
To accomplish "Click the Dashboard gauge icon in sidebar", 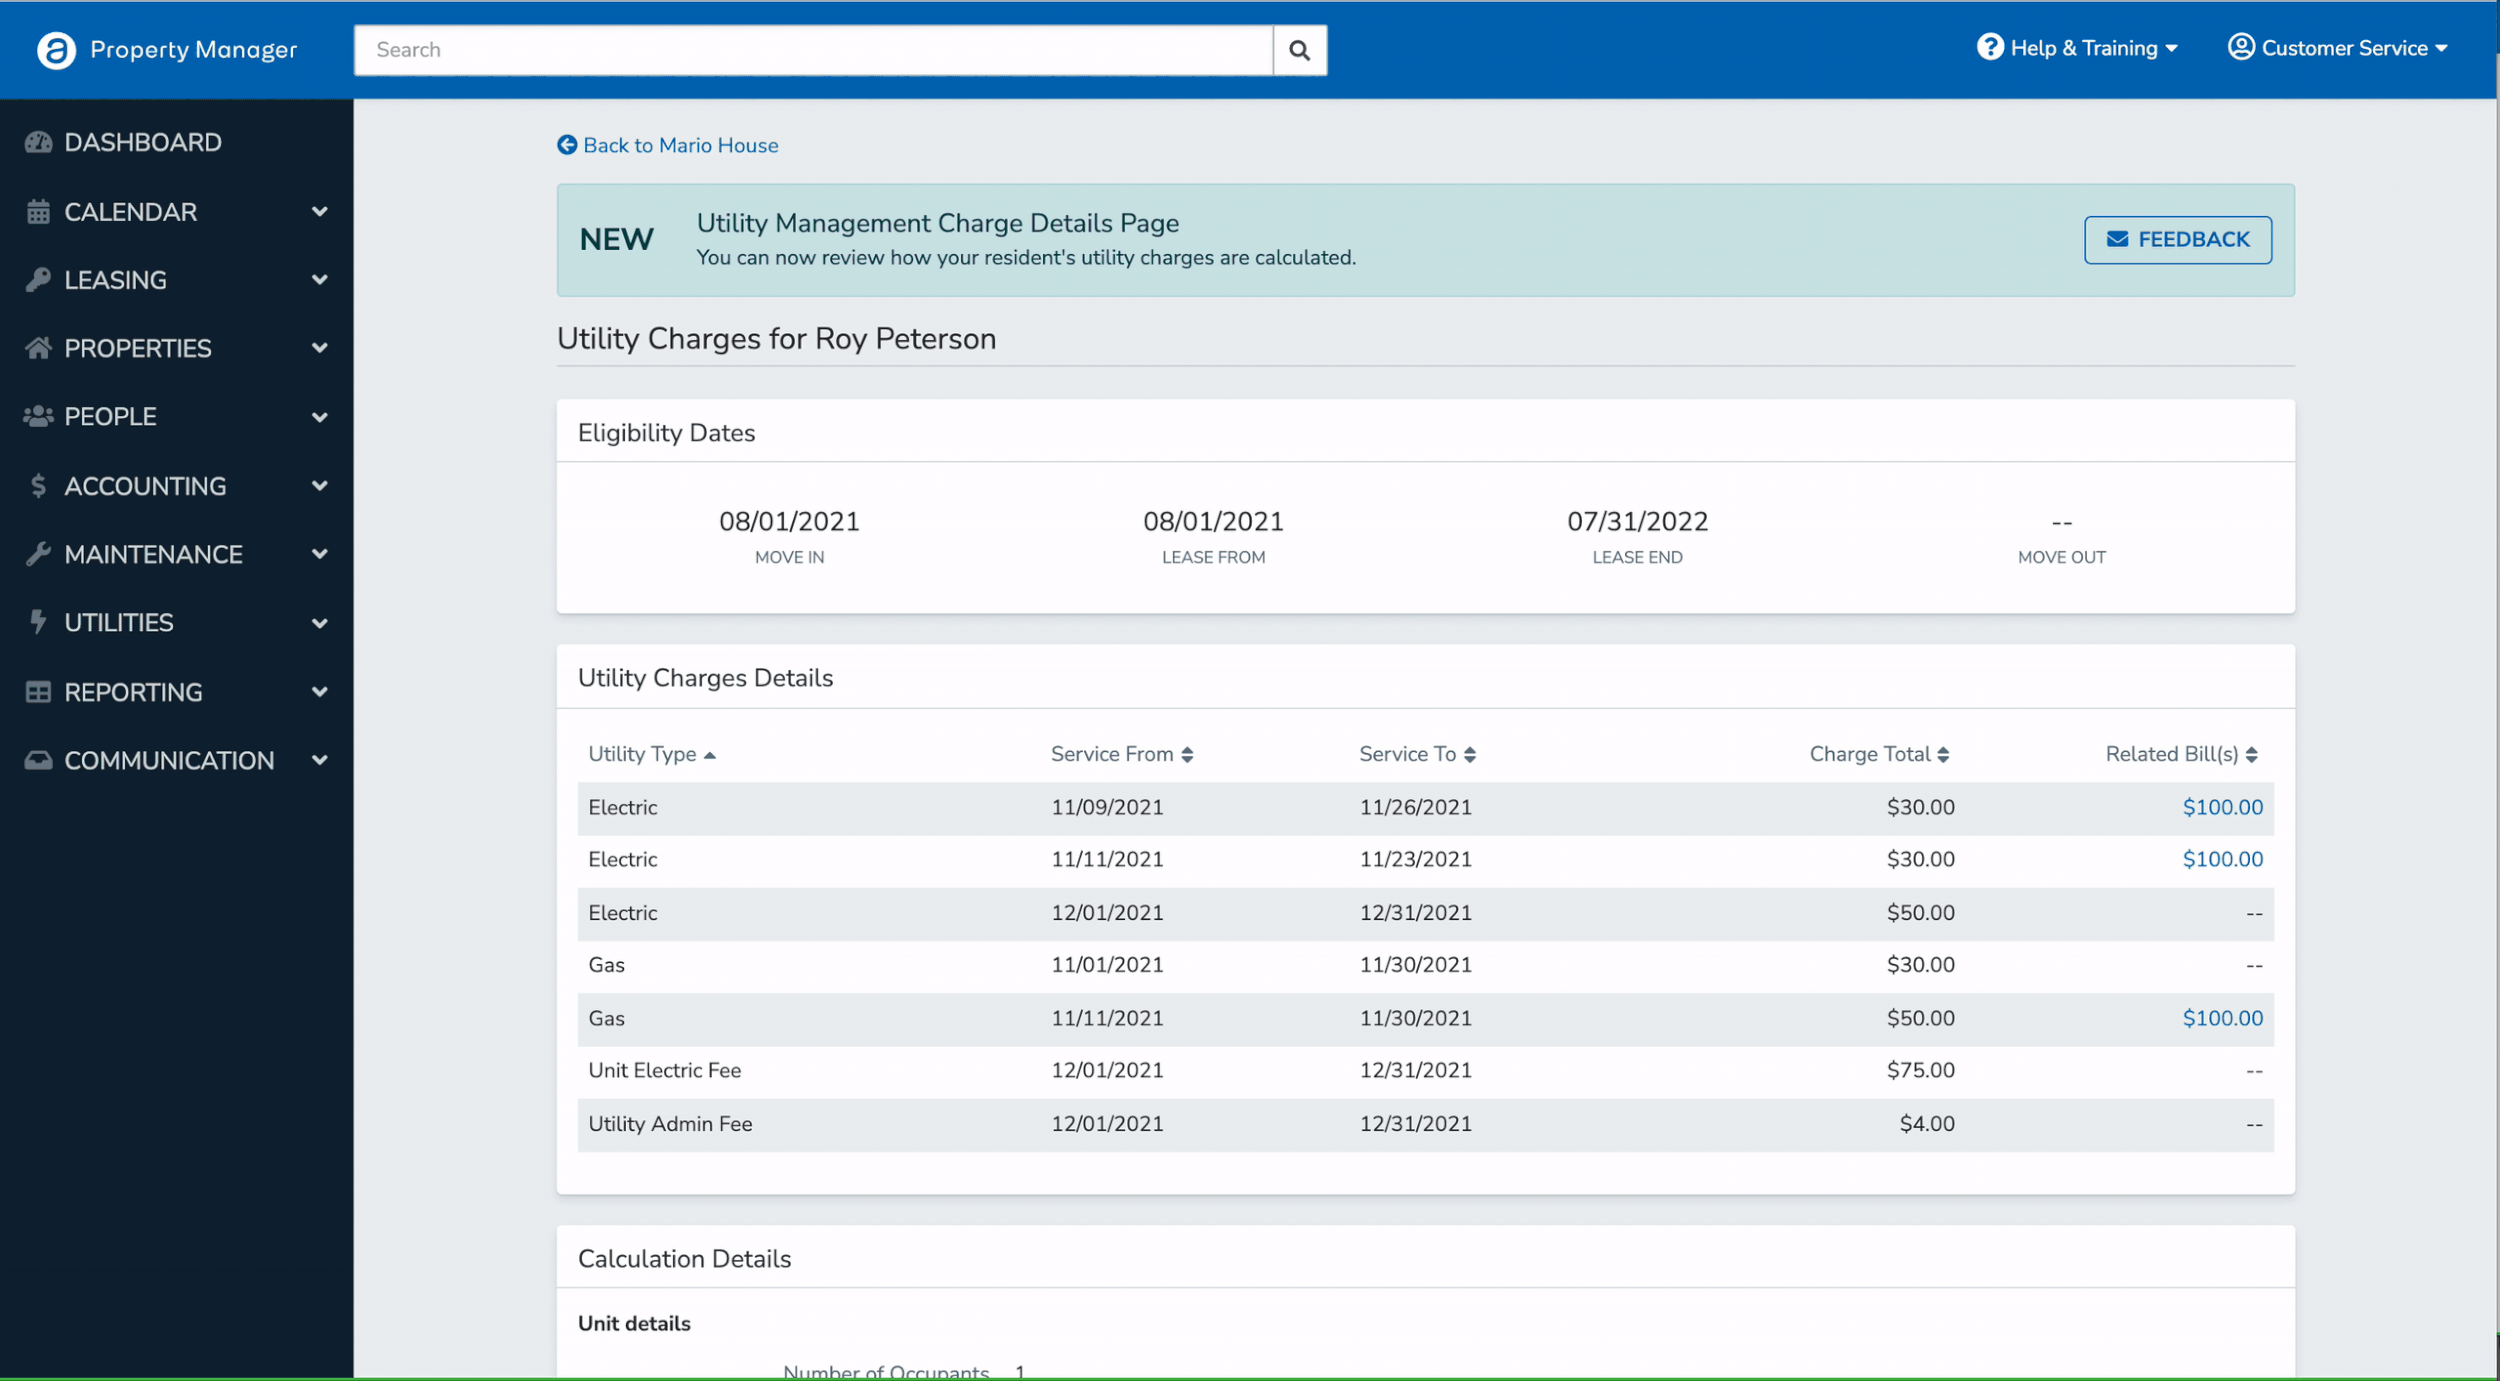I will coord(38,142).
